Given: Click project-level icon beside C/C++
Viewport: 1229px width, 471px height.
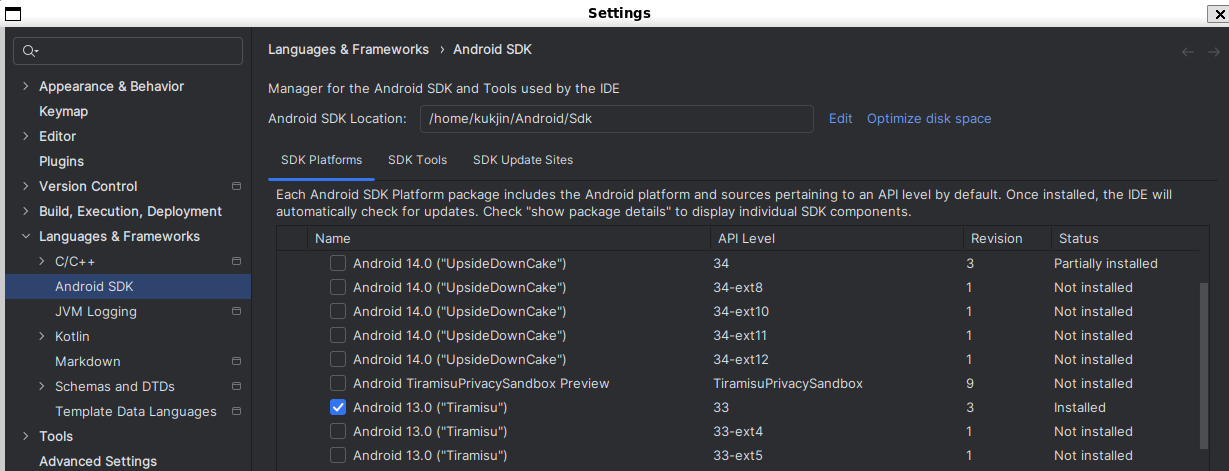Looking at the screenshot, I should (237, 261).
